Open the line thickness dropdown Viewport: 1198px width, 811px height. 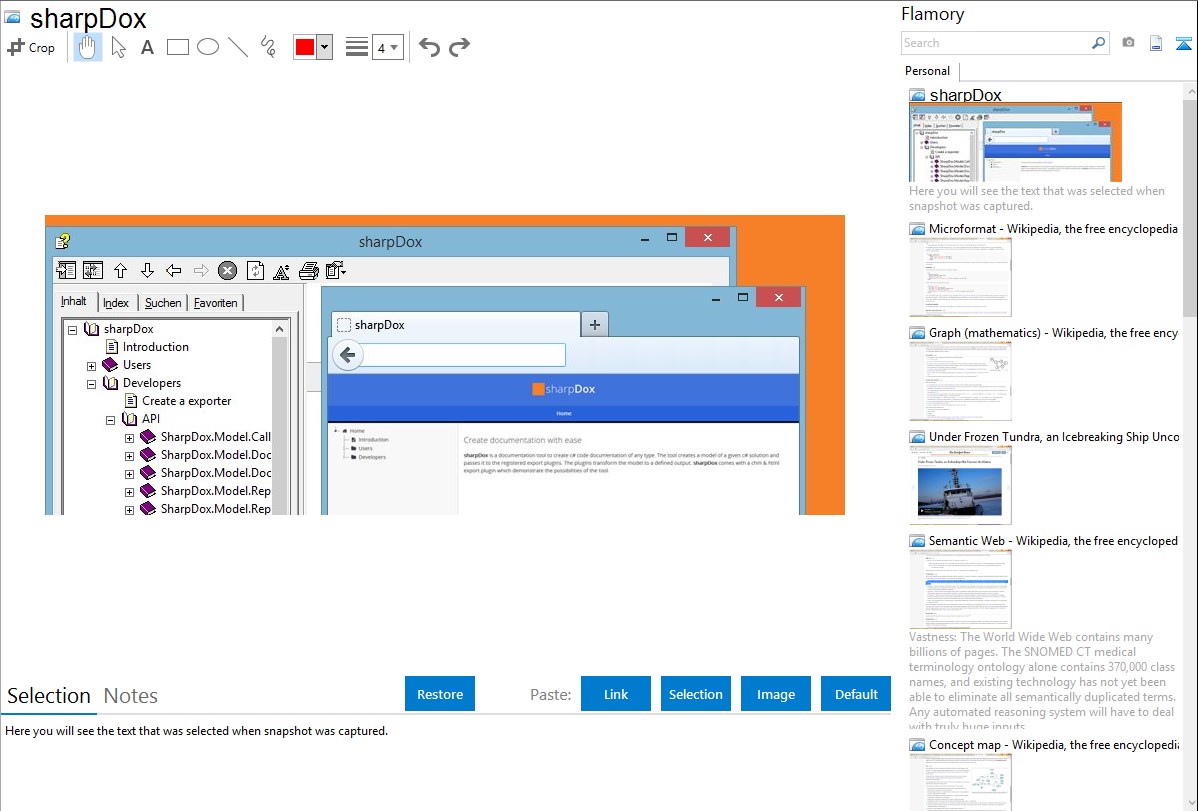[x=387, y=47]
